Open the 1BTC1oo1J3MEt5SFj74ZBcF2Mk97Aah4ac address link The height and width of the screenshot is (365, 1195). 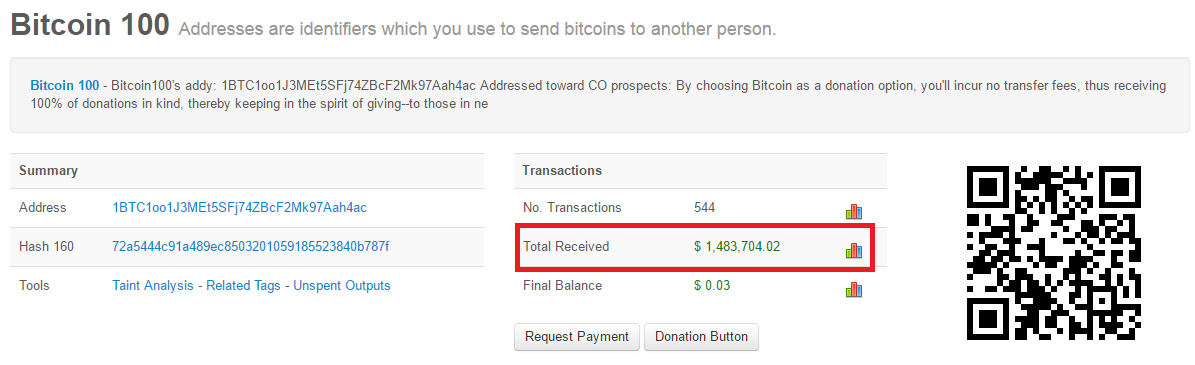[239, 207]
